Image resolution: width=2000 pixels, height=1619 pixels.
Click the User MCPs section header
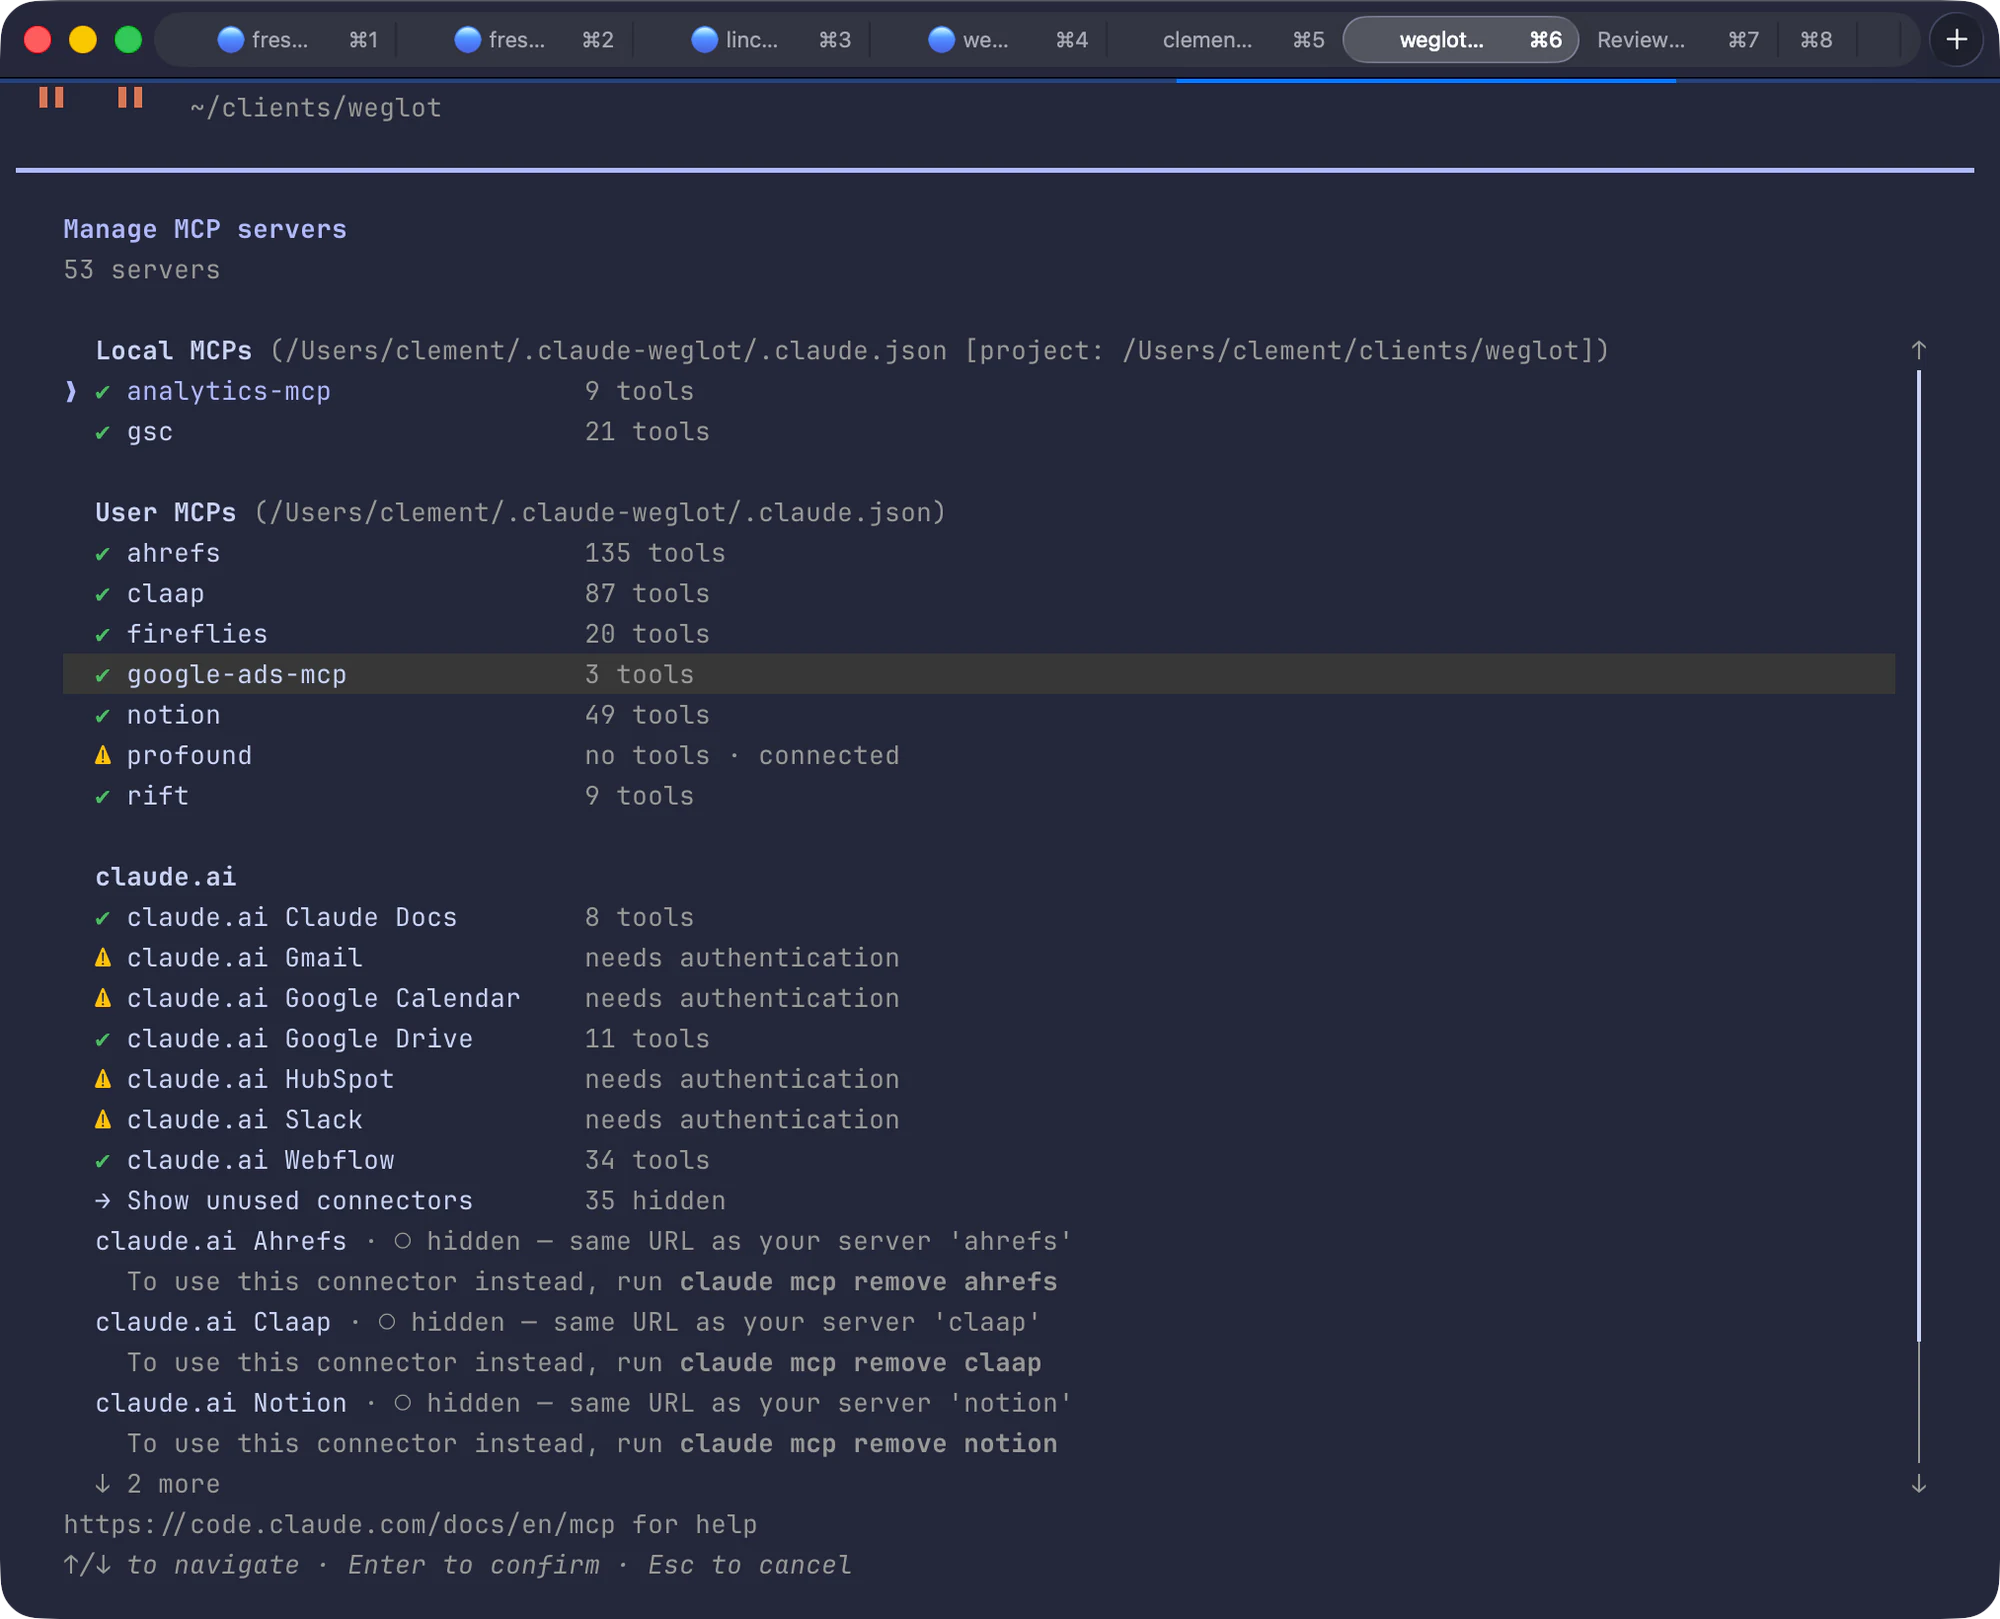point(166,513)
